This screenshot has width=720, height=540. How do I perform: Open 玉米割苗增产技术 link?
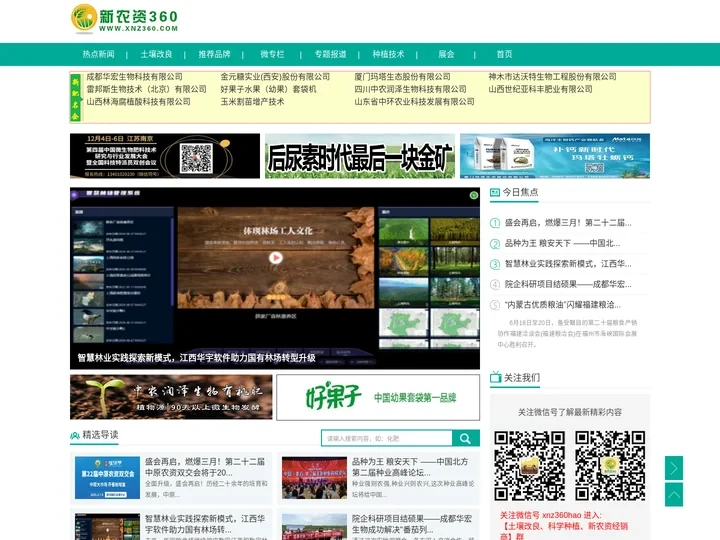pos(252,101)
